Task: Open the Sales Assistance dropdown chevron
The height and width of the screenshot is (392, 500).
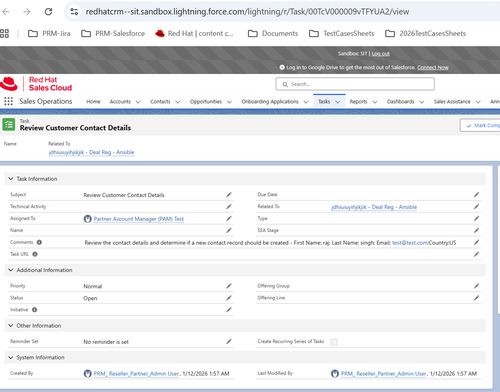Action: (x=478, y=102)
